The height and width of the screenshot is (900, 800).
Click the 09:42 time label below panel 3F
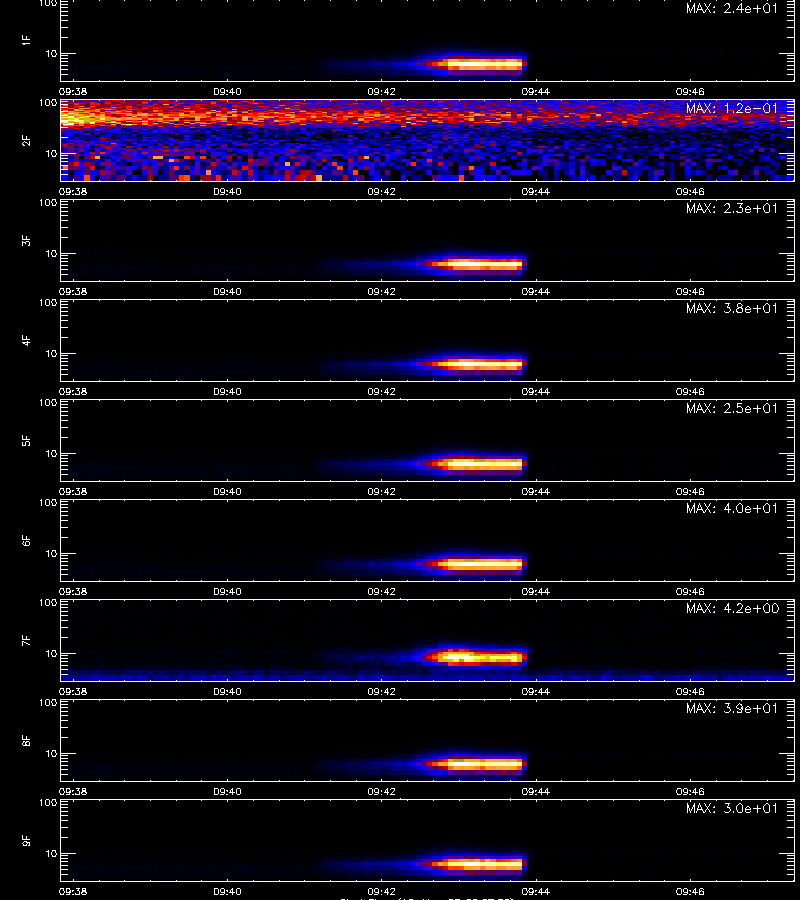[382, 292]
